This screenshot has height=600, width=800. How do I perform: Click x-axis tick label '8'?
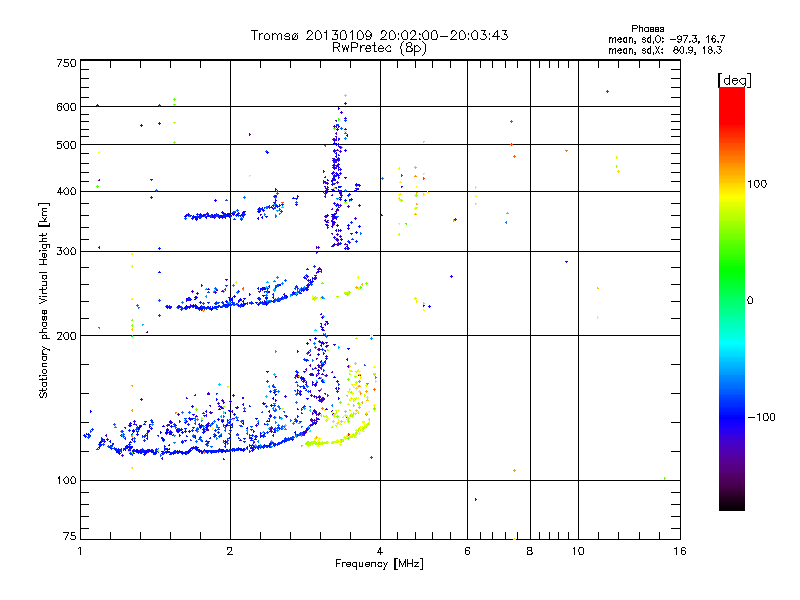(x=530, y=551)
